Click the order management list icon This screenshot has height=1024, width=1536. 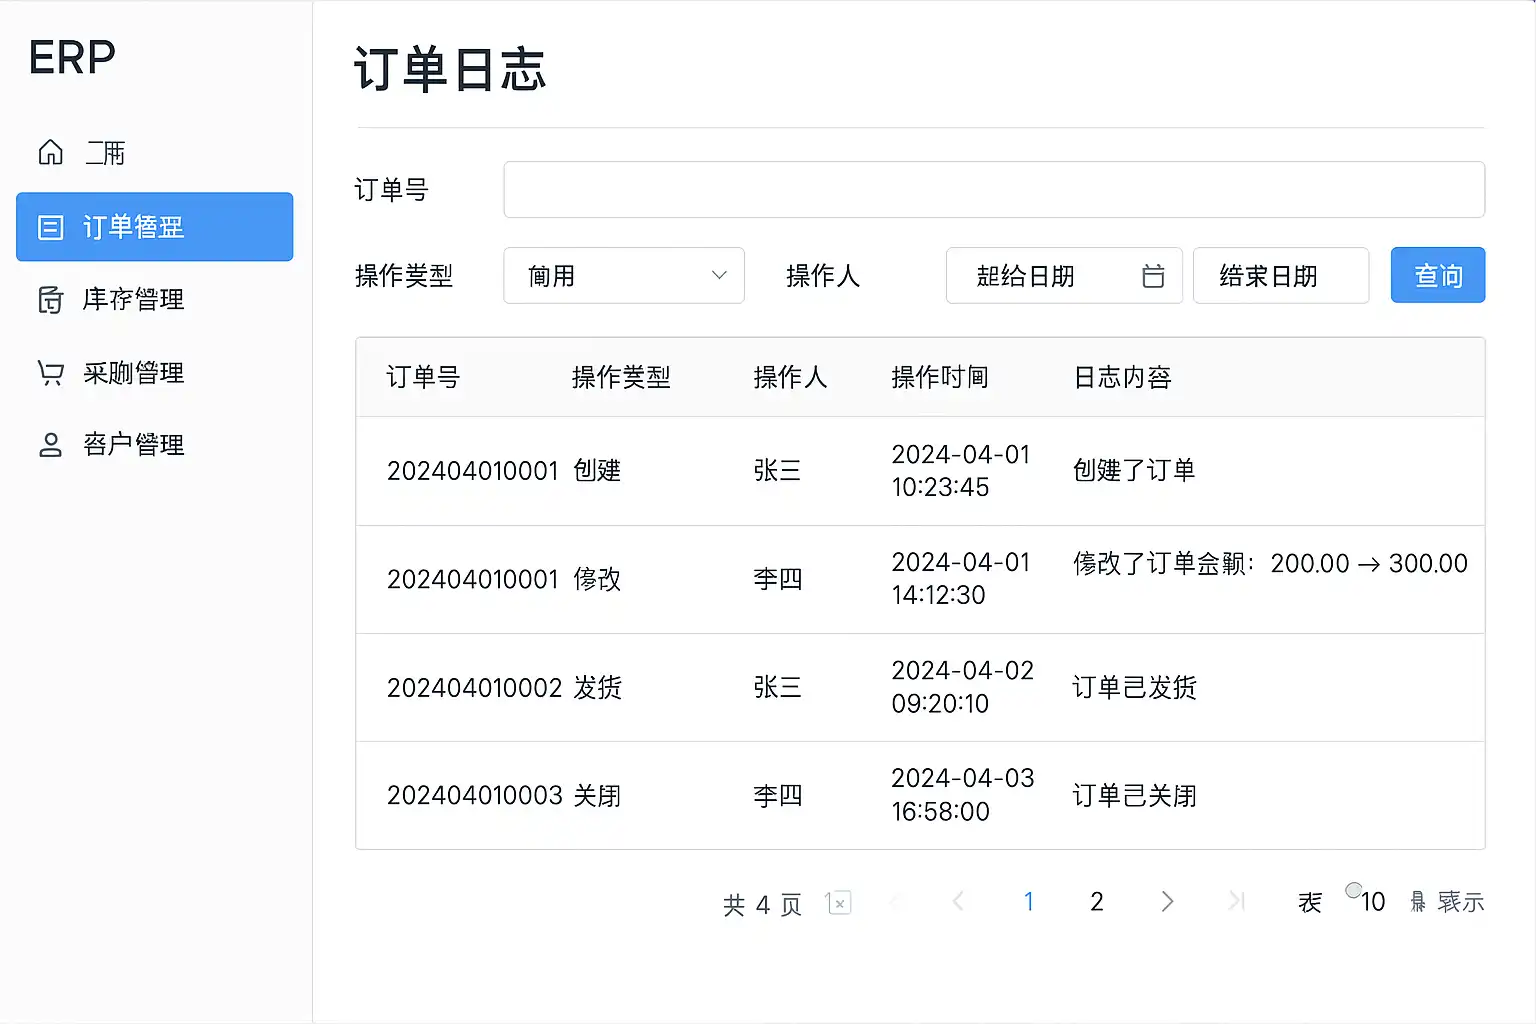(x=50, y=227)
